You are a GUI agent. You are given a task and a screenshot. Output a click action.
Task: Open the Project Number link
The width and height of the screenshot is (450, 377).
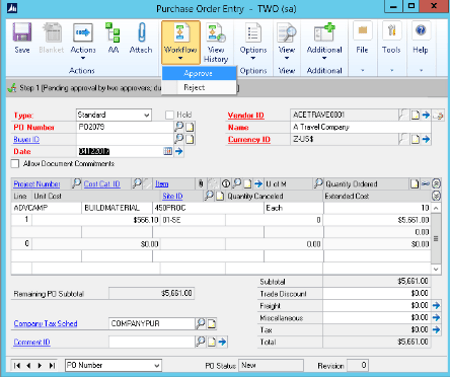pyautogui.click(x=37, y=184)
